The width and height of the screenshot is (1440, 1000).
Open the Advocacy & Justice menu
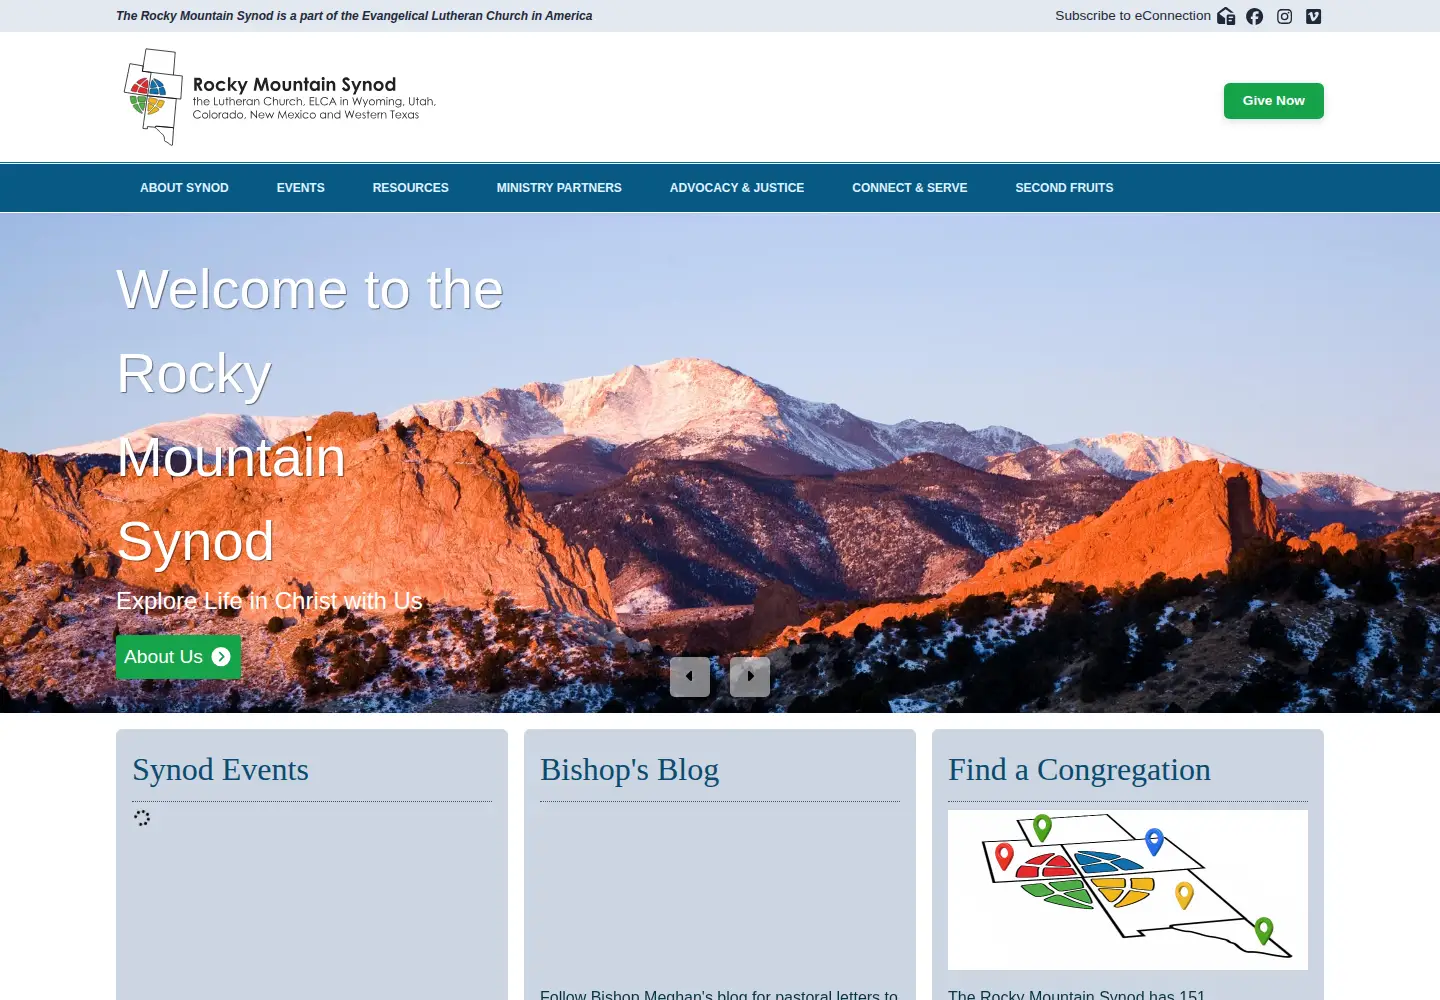point(737,188)
